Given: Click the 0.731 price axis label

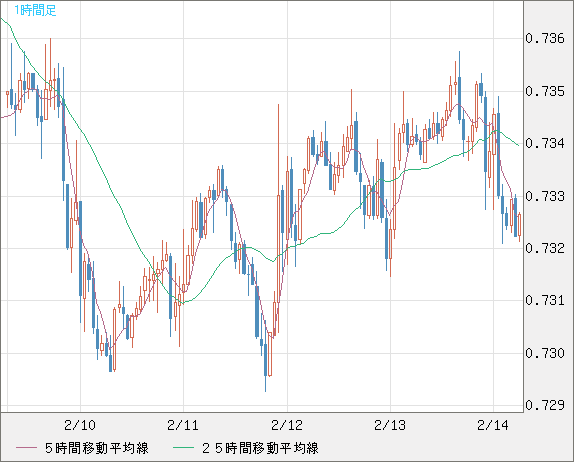Looking at the screenshot, I should pyautogui.click(x=545, y=301).
